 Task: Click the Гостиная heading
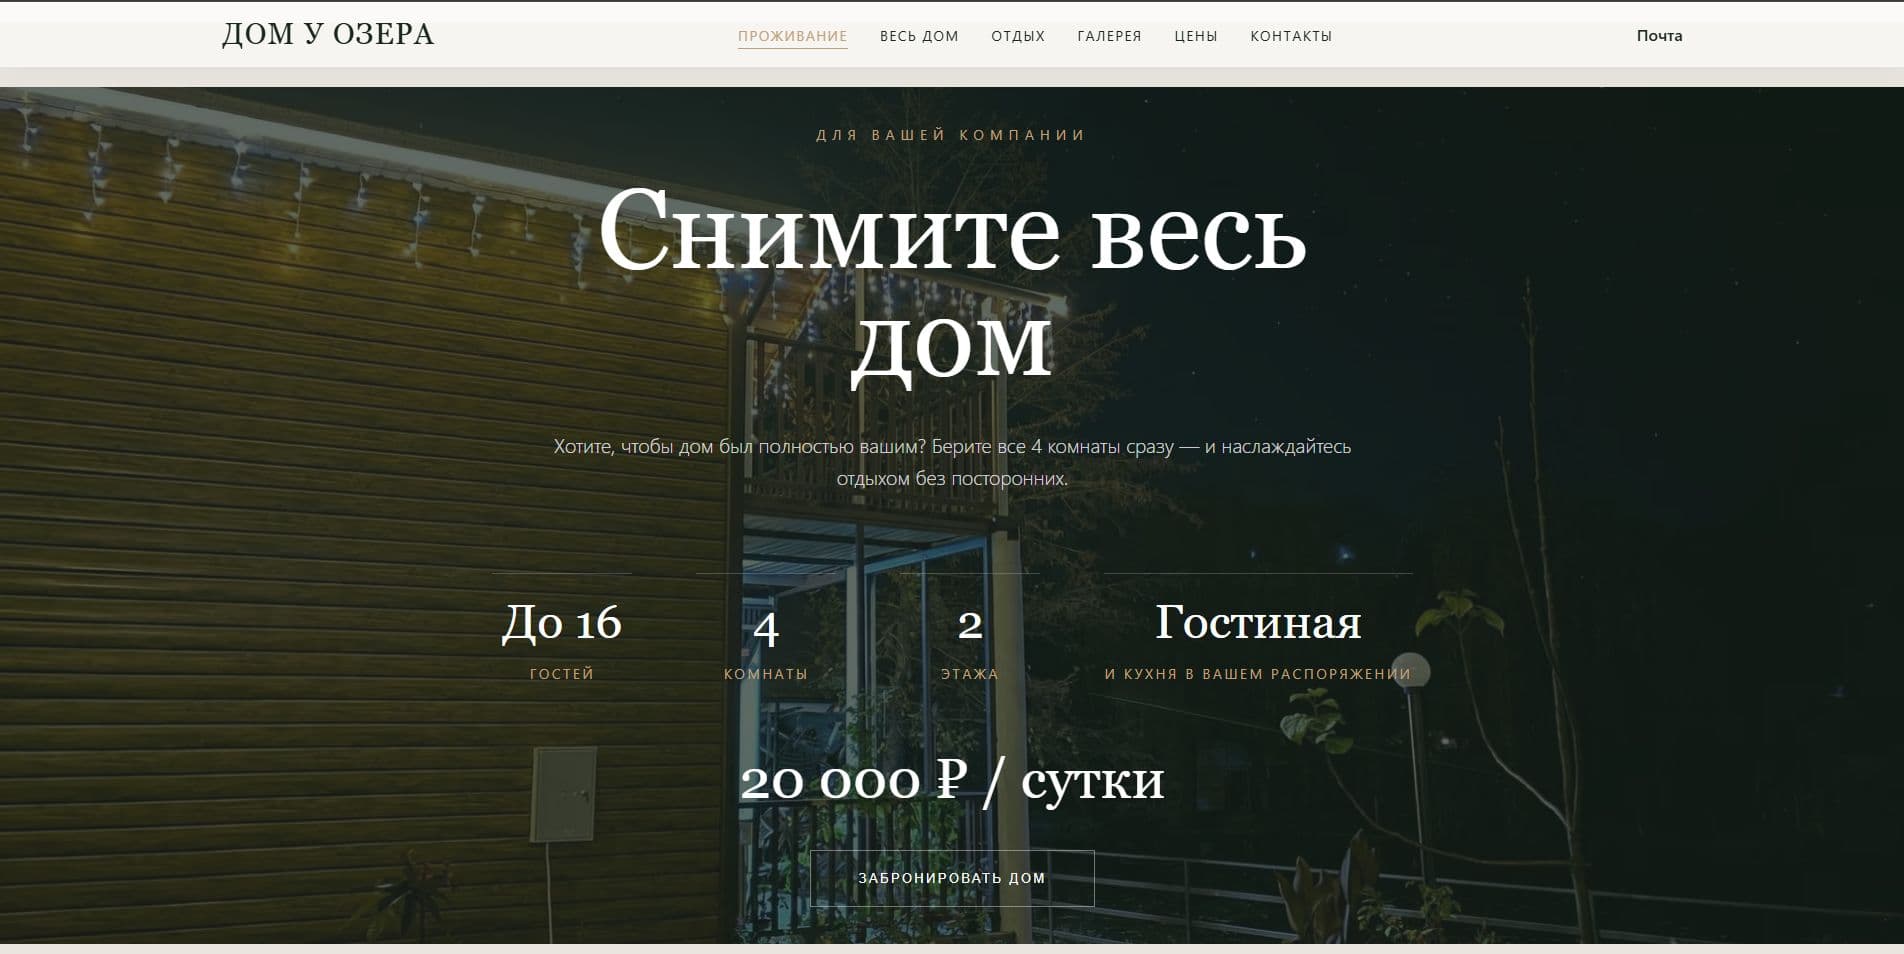1258,622
